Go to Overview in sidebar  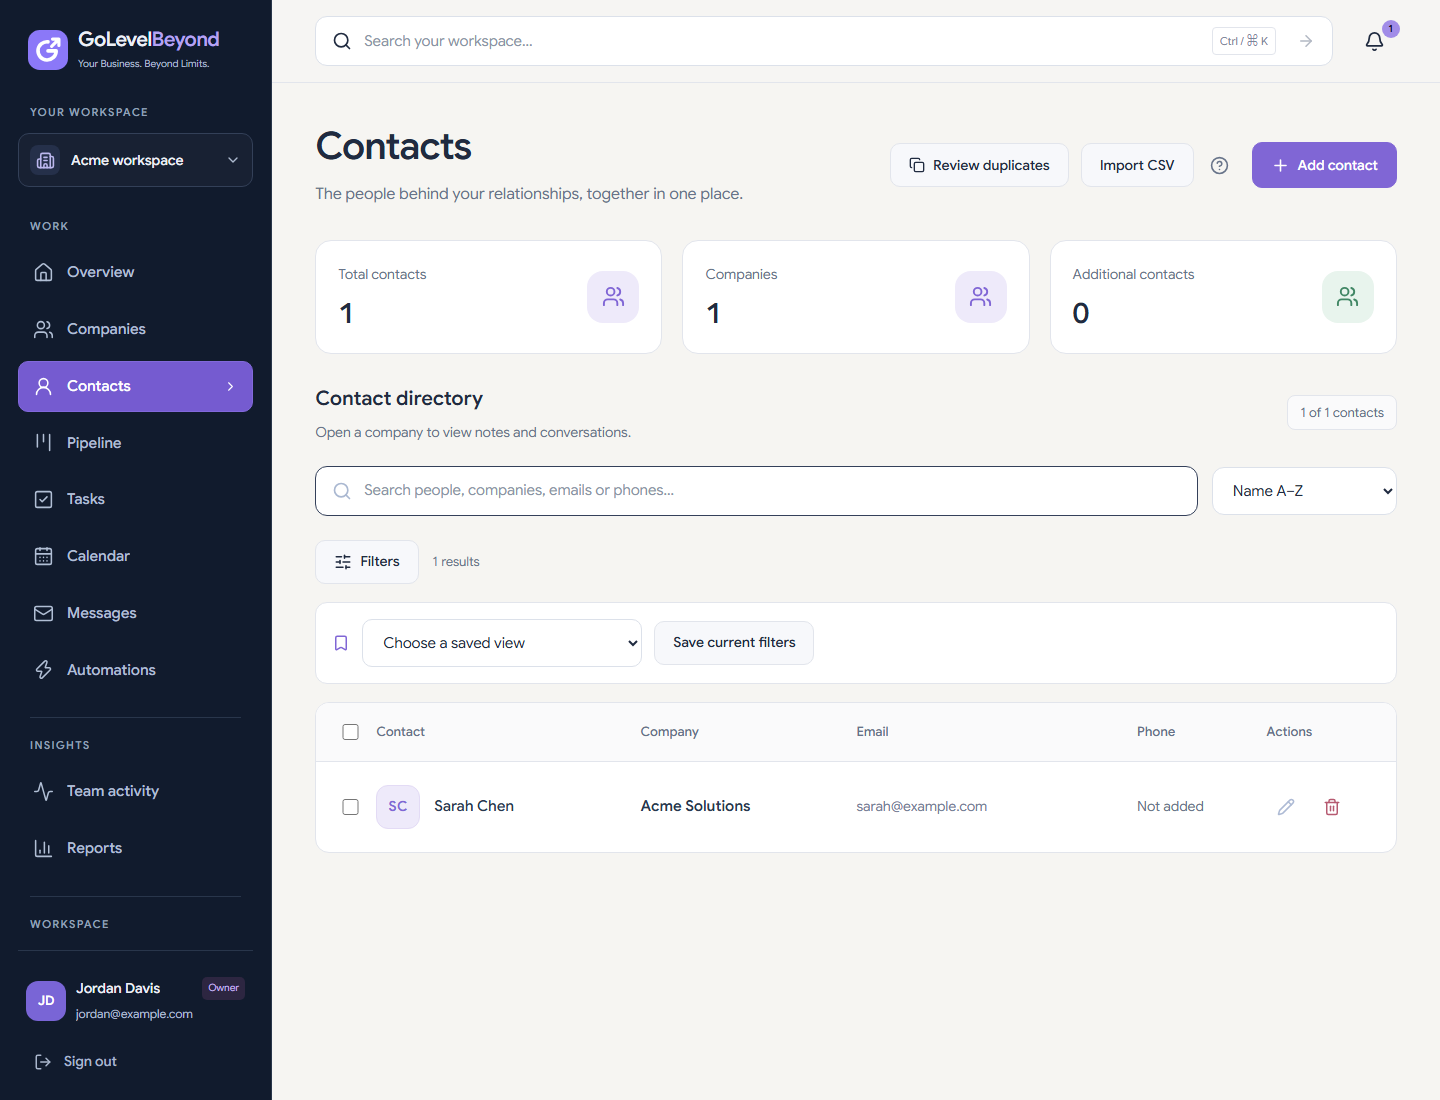135,272
